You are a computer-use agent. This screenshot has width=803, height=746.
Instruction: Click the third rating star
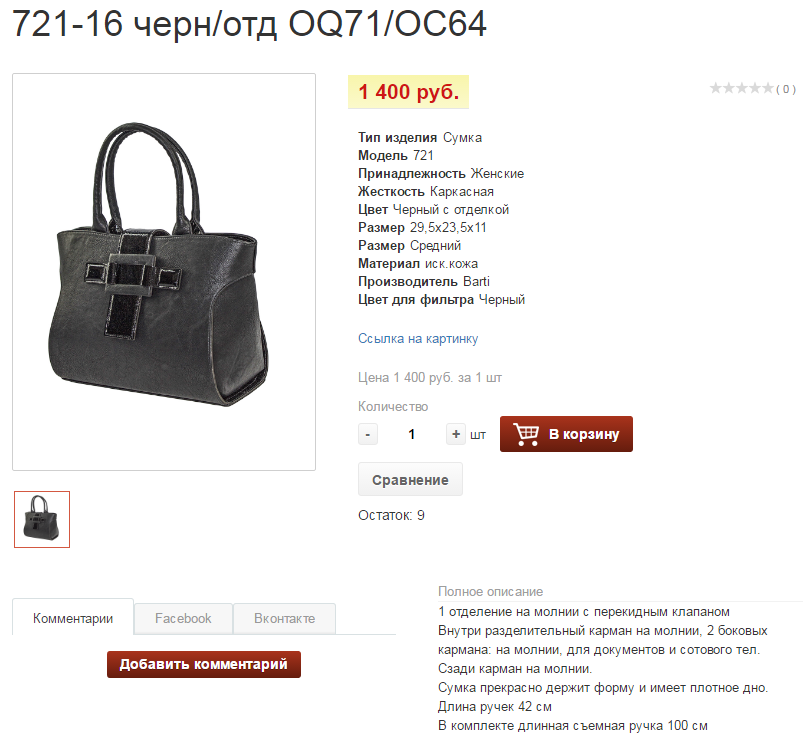coord(742,89)
